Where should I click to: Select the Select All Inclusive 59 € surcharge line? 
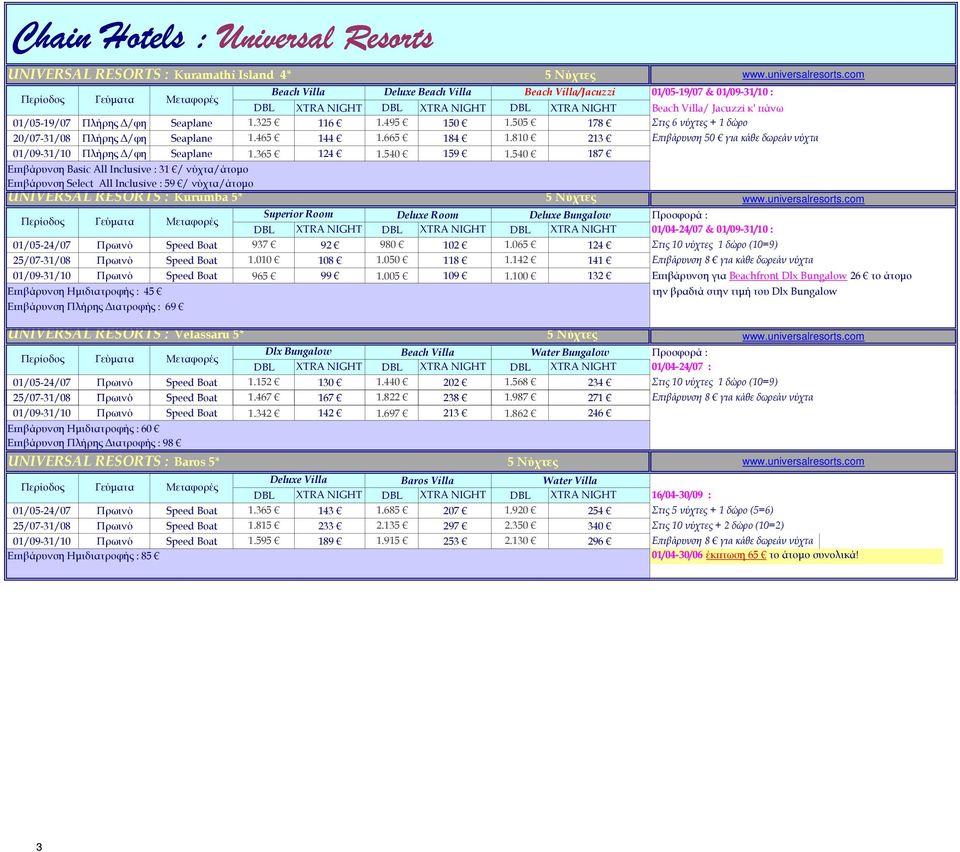pos(130,183)
